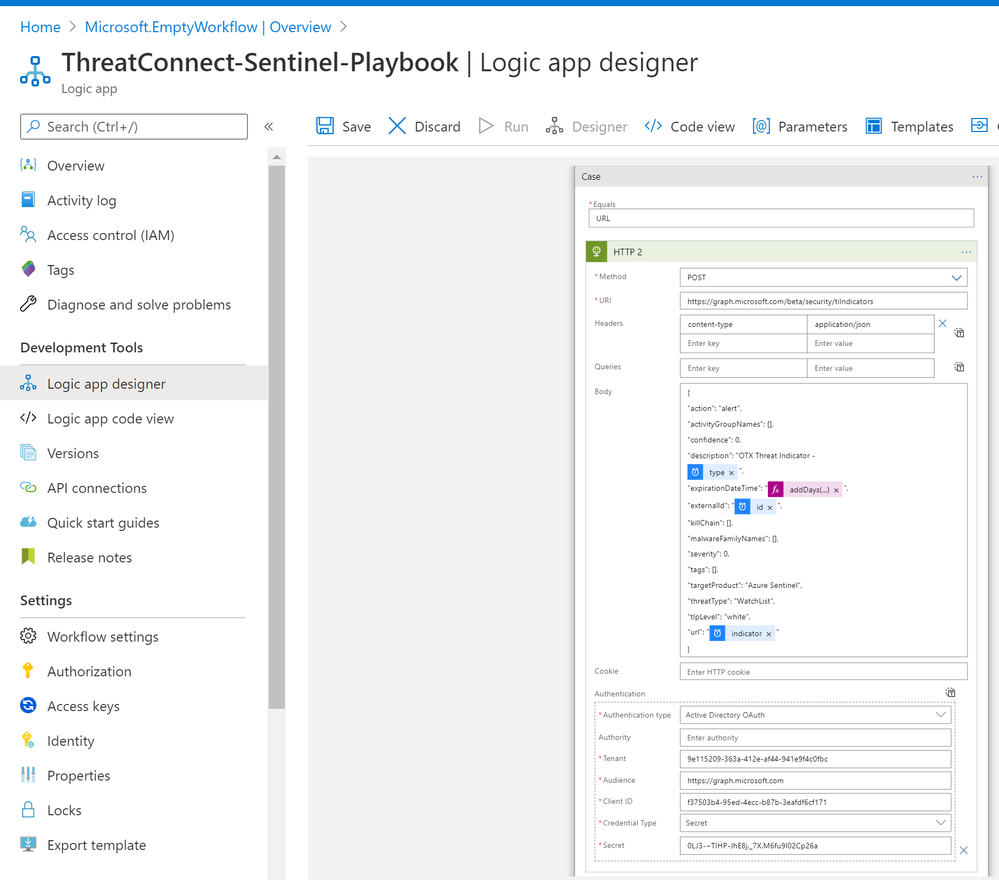Click the Tags sidebar icon
Screen dimensions: 999x880
click(x=28, y=270)
